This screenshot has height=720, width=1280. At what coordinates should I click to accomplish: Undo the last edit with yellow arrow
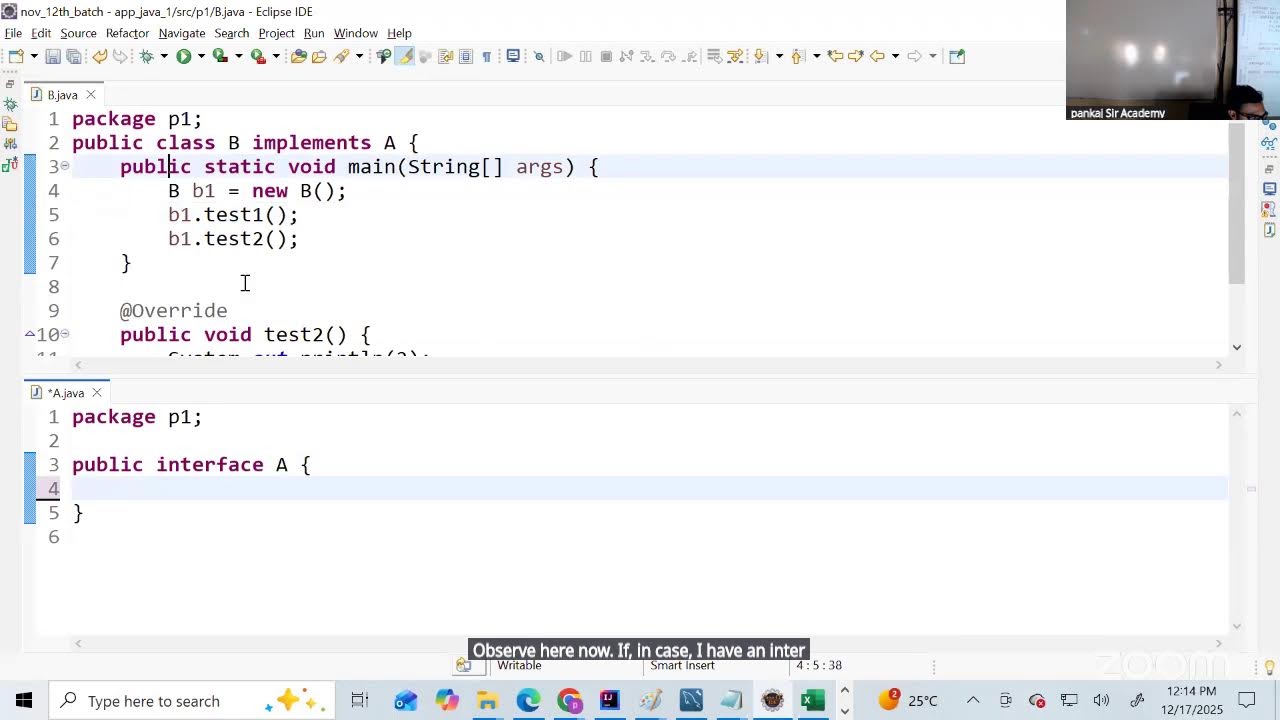(x=99, y=56)
